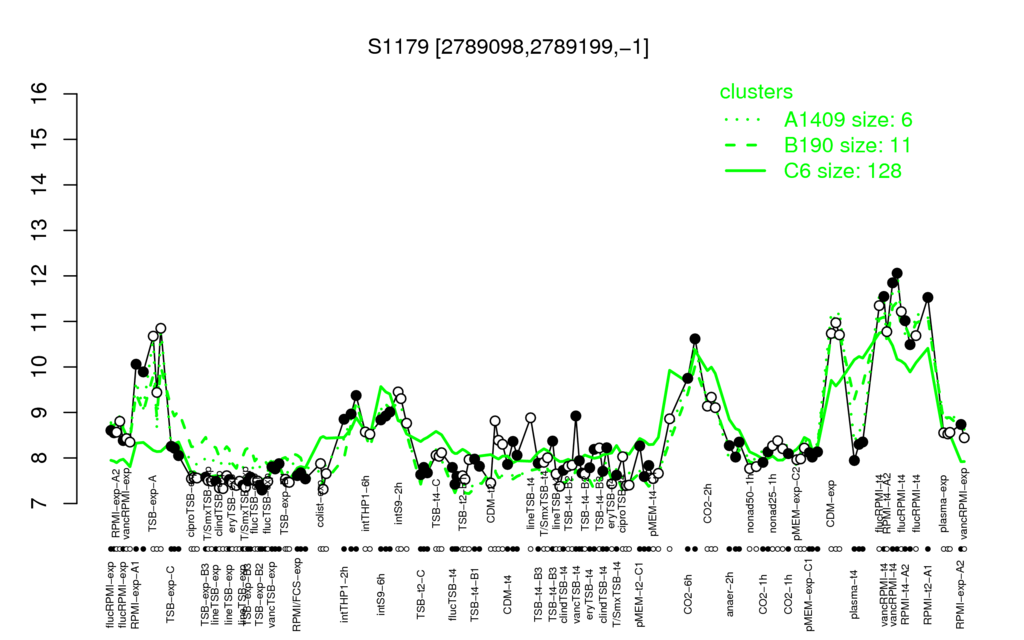Click the solid green line swatch for C6
The image size is (1024, 640).
[x=745, y=171]
